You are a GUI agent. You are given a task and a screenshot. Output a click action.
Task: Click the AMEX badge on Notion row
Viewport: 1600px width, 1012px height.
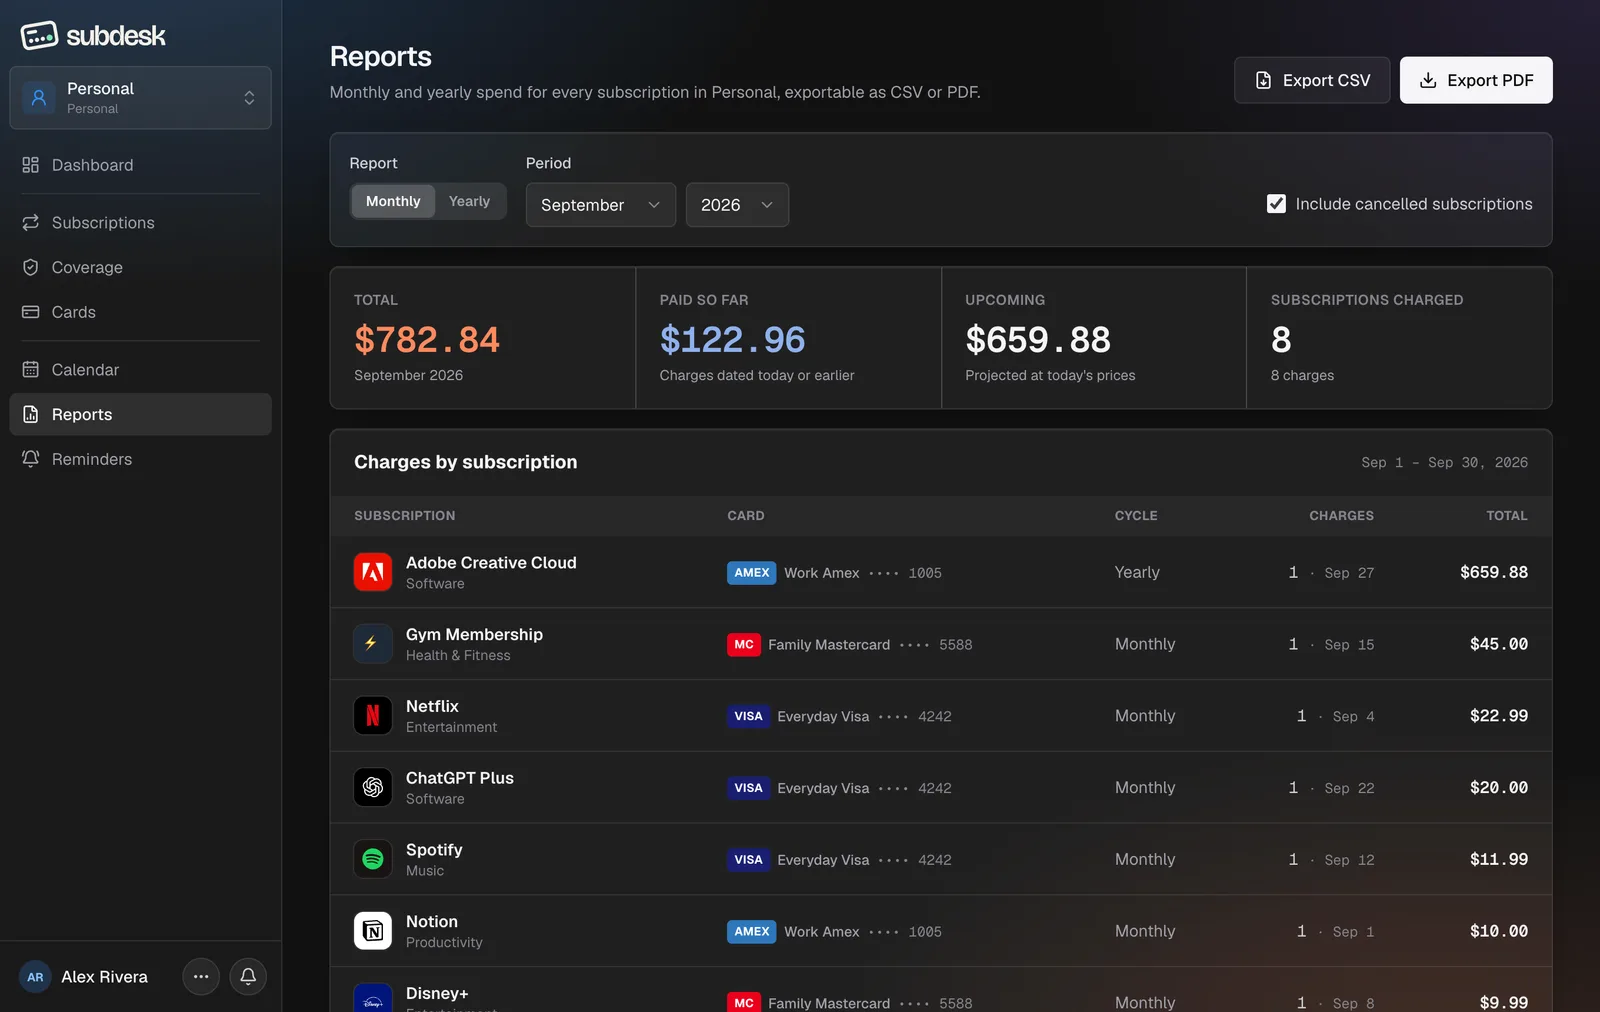752,931
